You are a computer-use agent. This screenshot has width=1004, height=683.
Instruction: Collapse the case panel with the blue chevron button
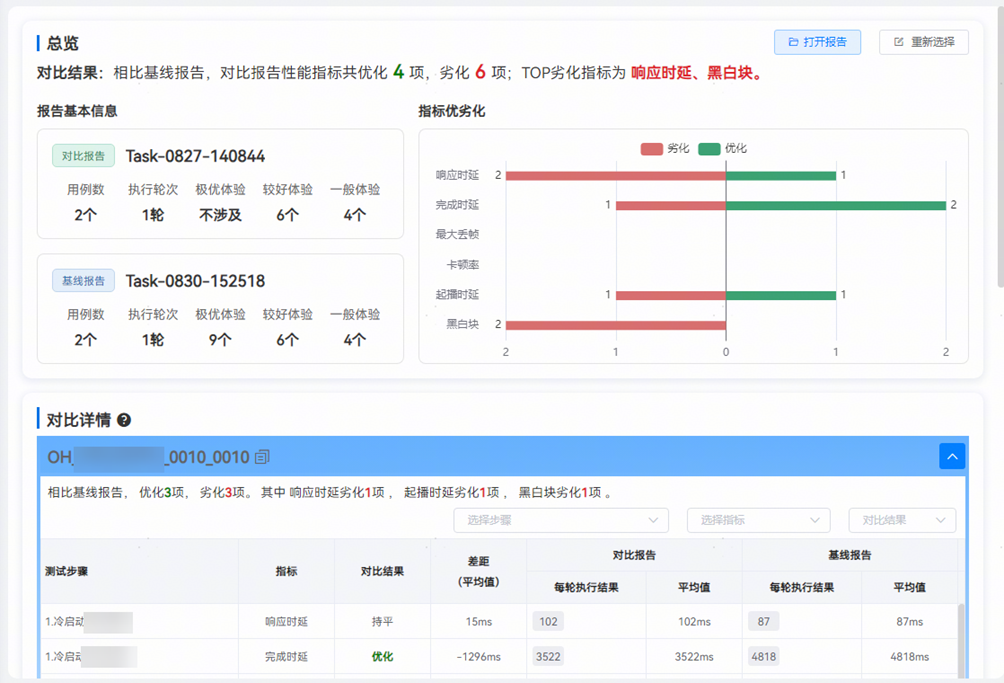tap(952, 456)
